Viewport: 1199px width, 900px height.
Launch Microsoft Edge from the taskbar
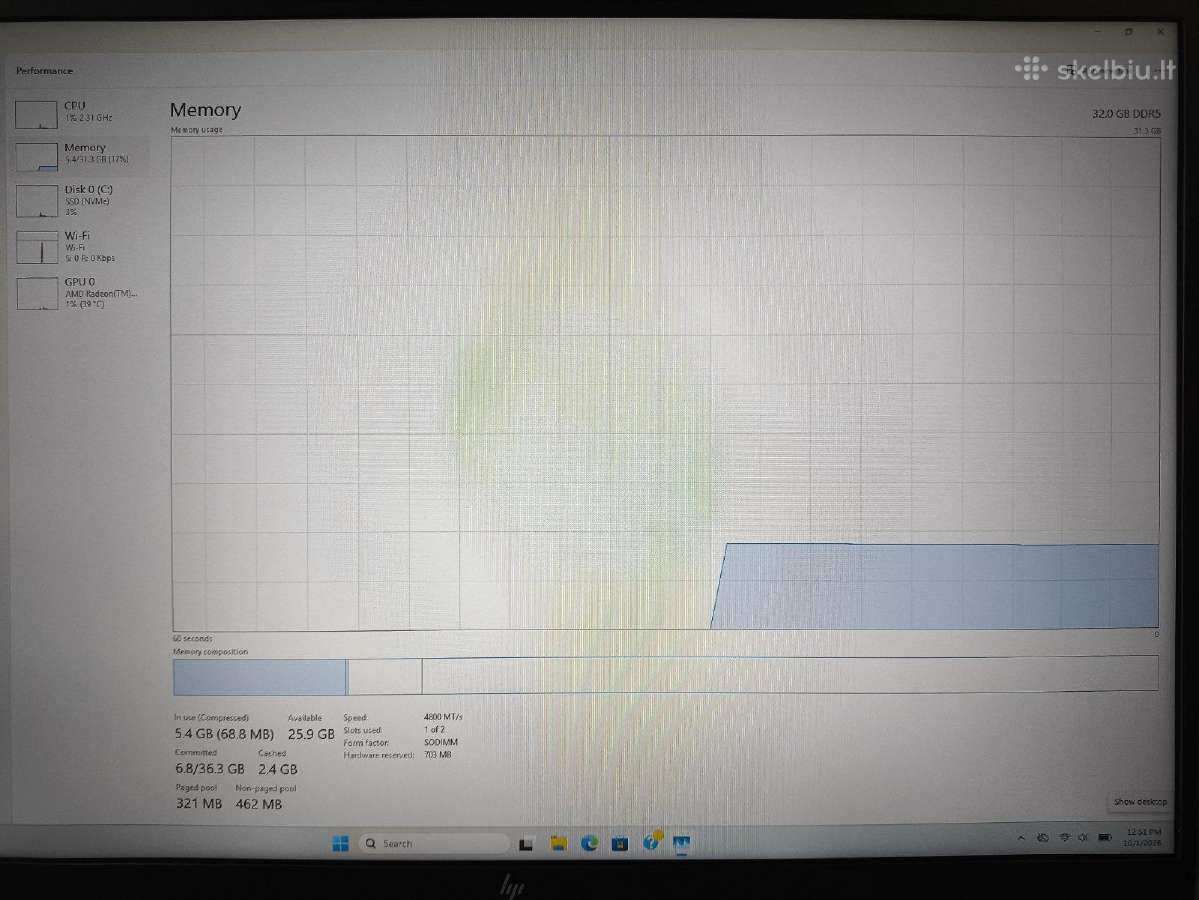click(590, 843)
